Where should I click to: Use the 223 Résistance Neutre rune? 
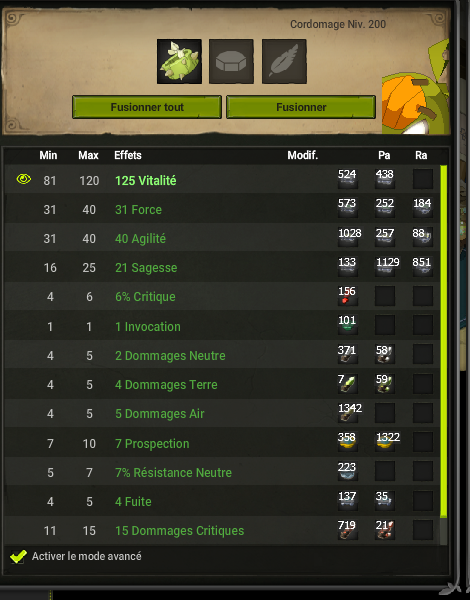[348, 471]
